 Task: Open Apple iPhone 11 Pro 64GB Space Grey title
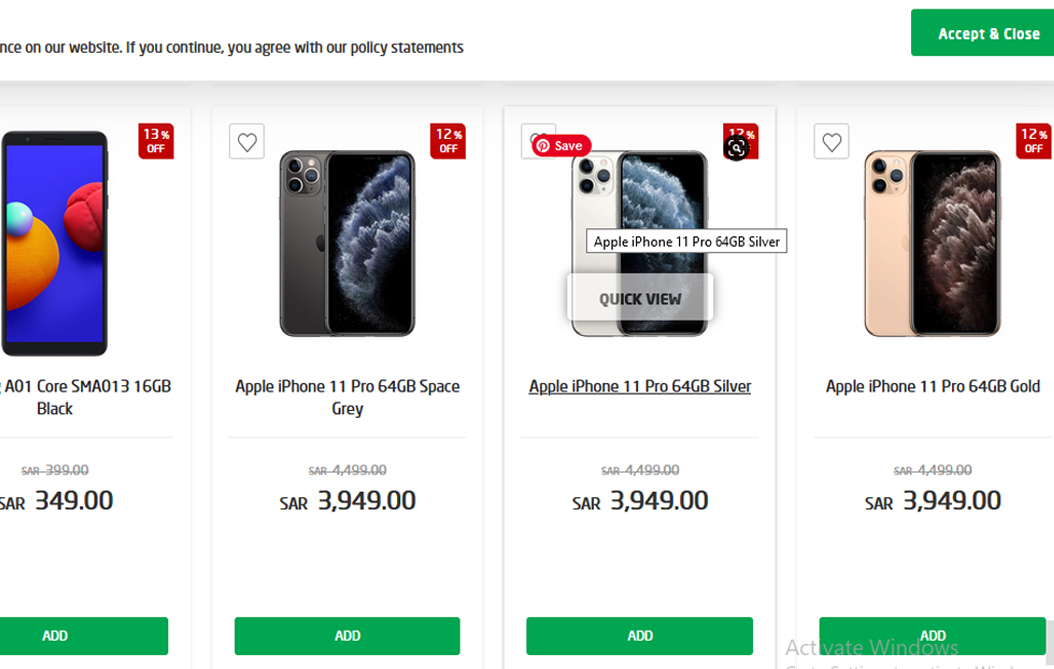click(348, 397)
